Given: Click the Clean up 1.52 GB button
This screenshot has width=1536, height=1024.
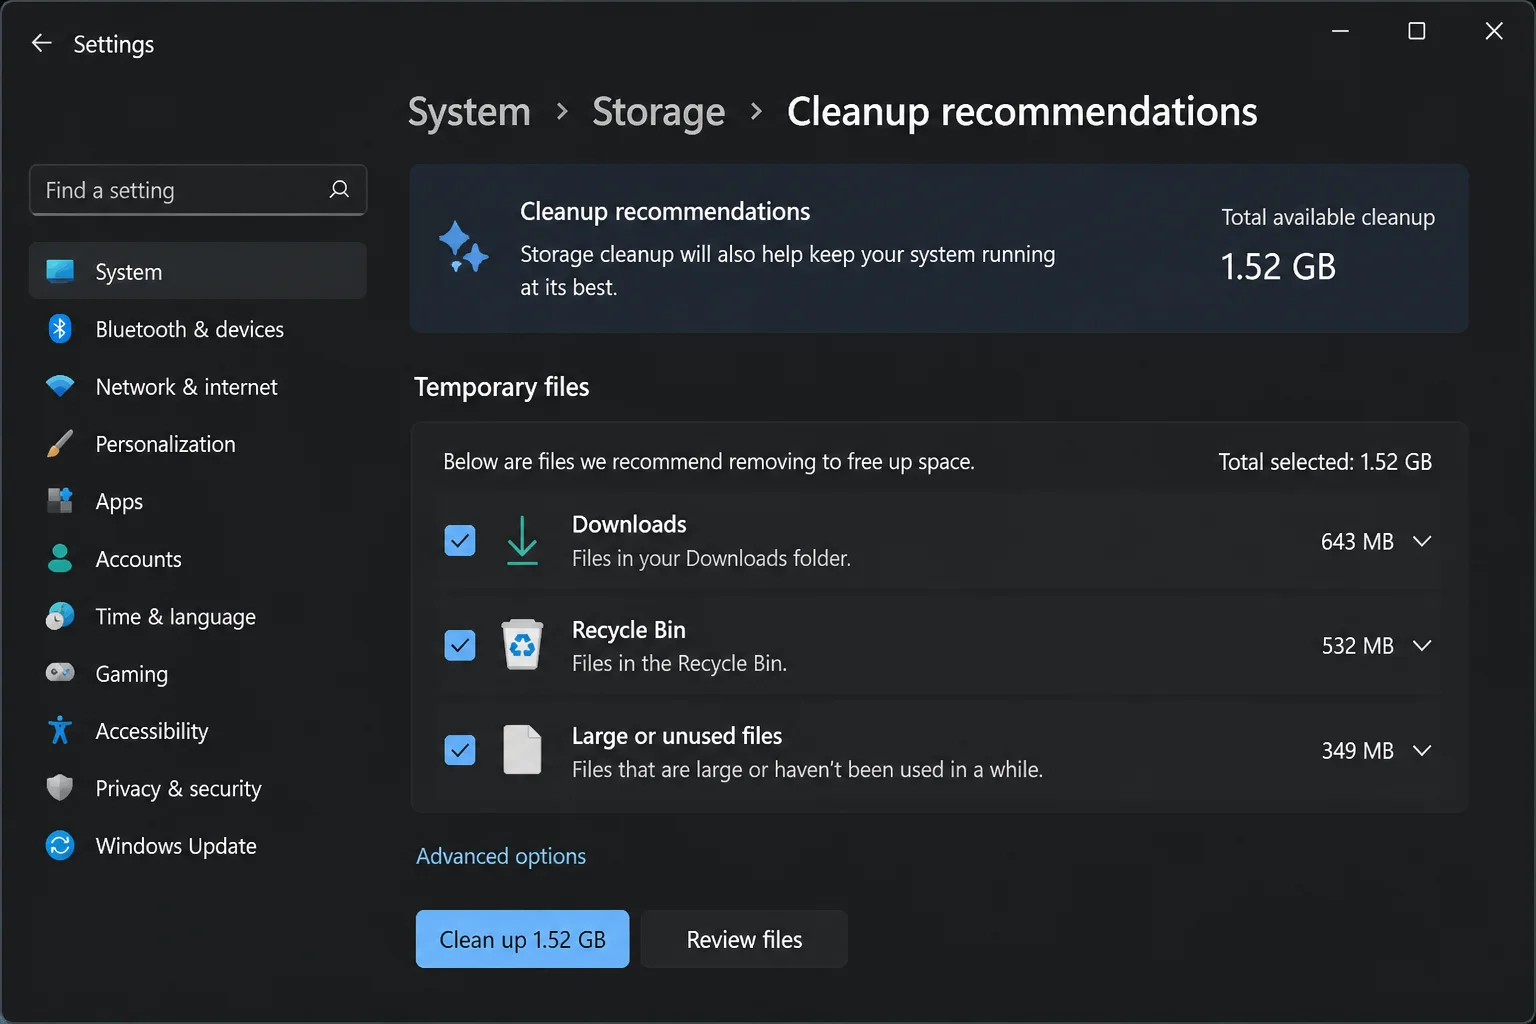Looking at the screenshot, I should coord(522,939).
